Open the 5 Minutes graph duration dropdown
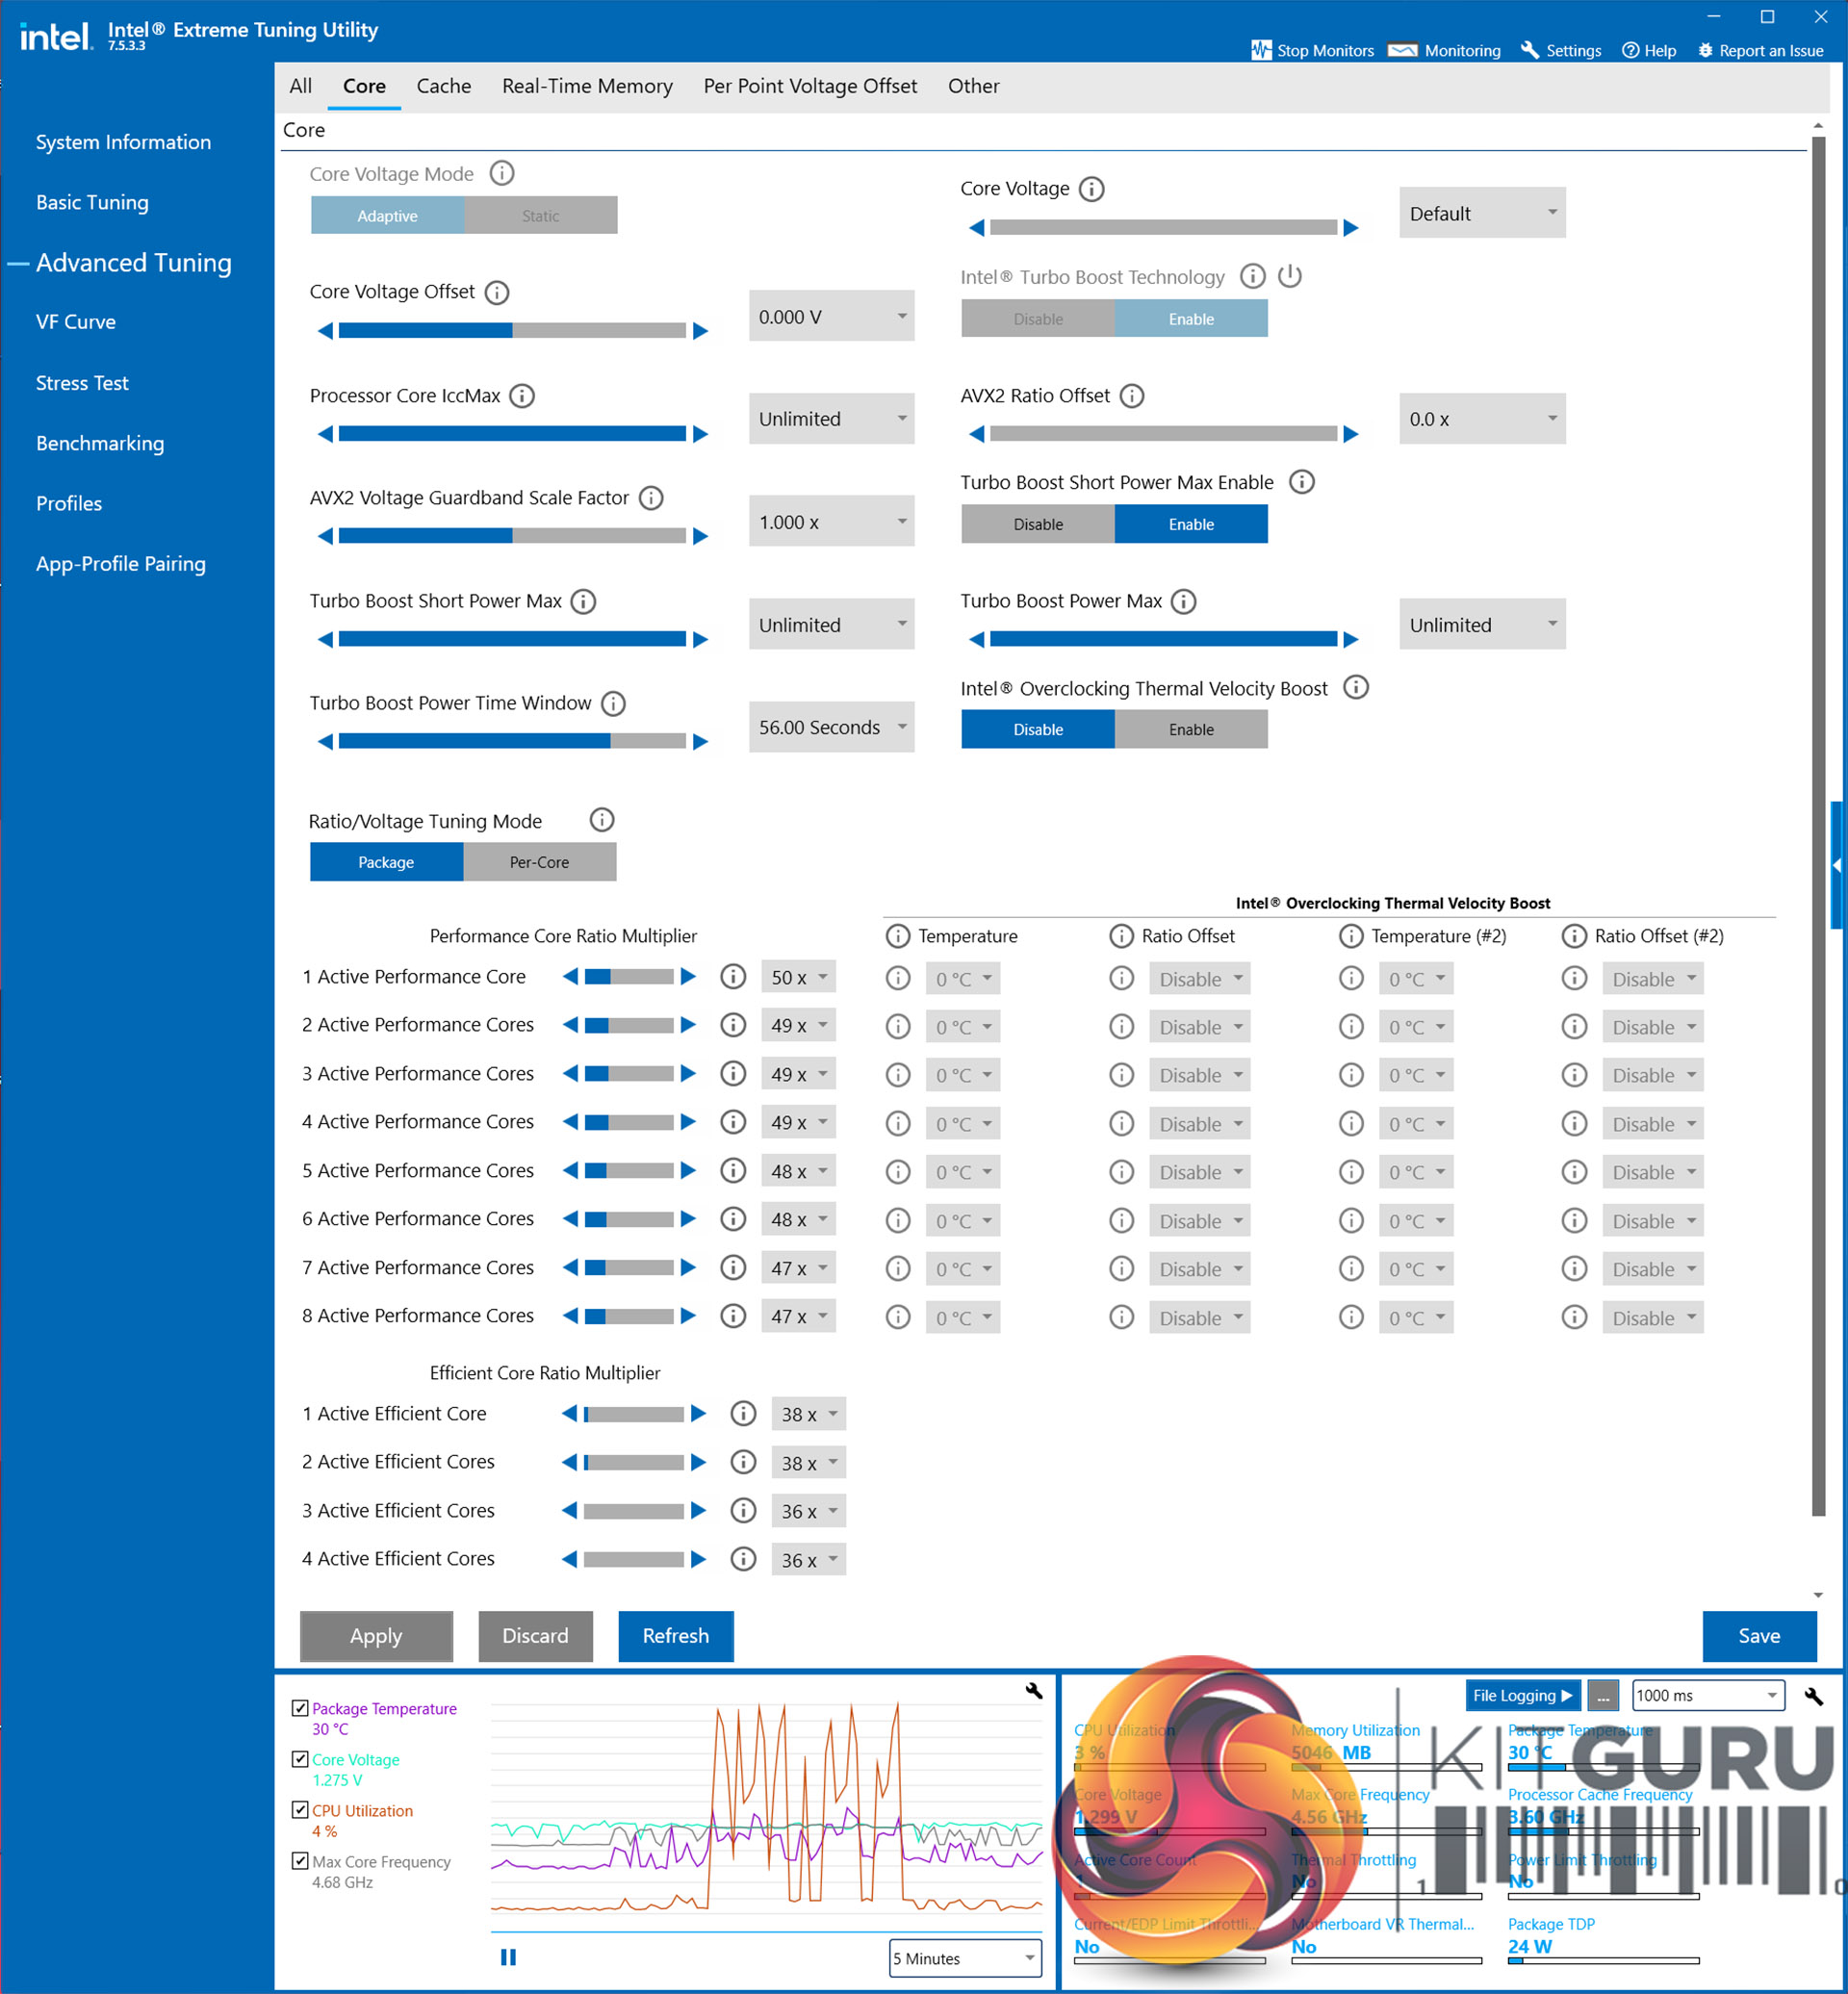This screenshot has width=1848, height=1994. [x=964, y=1958]
